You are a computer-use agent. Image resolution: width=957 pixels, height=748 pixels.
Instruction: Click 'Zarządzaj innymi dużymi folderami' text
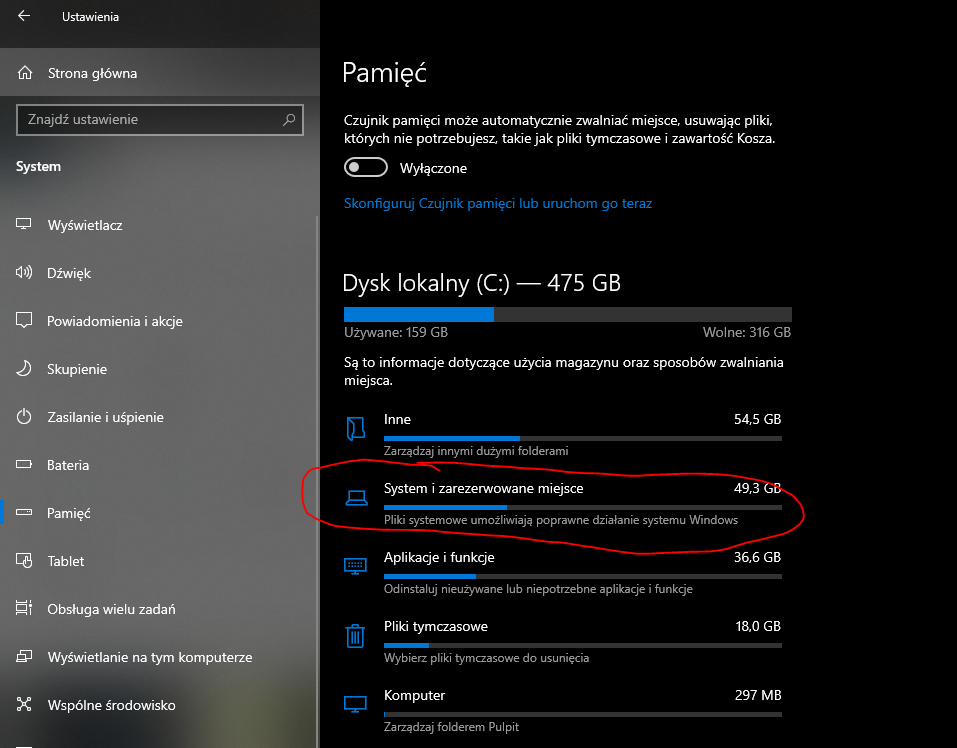(476, 451)
